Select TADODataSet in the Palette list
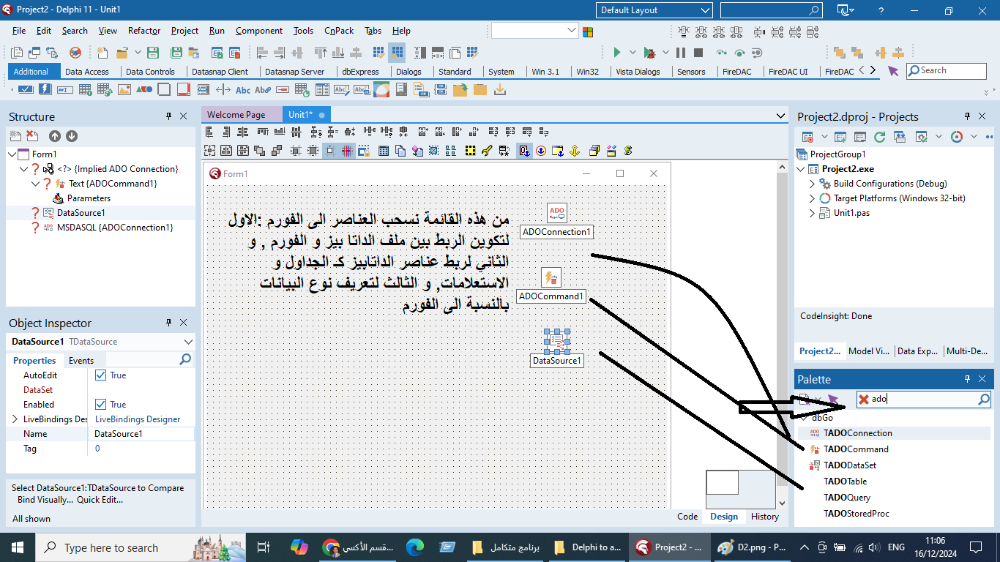The width and height of the screenshot is (1000, 562). point(849,465)
